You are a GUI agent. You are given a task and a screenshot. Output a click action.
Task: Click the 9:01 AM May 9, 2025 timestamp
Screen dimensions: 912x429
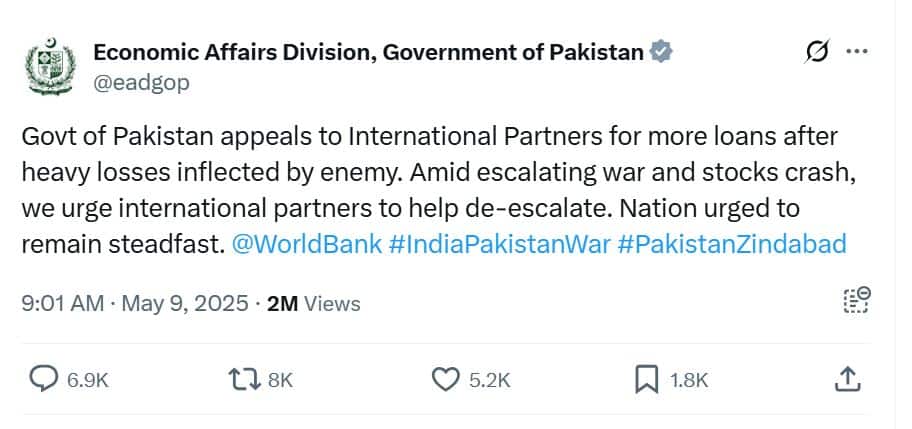pos(135,303)
